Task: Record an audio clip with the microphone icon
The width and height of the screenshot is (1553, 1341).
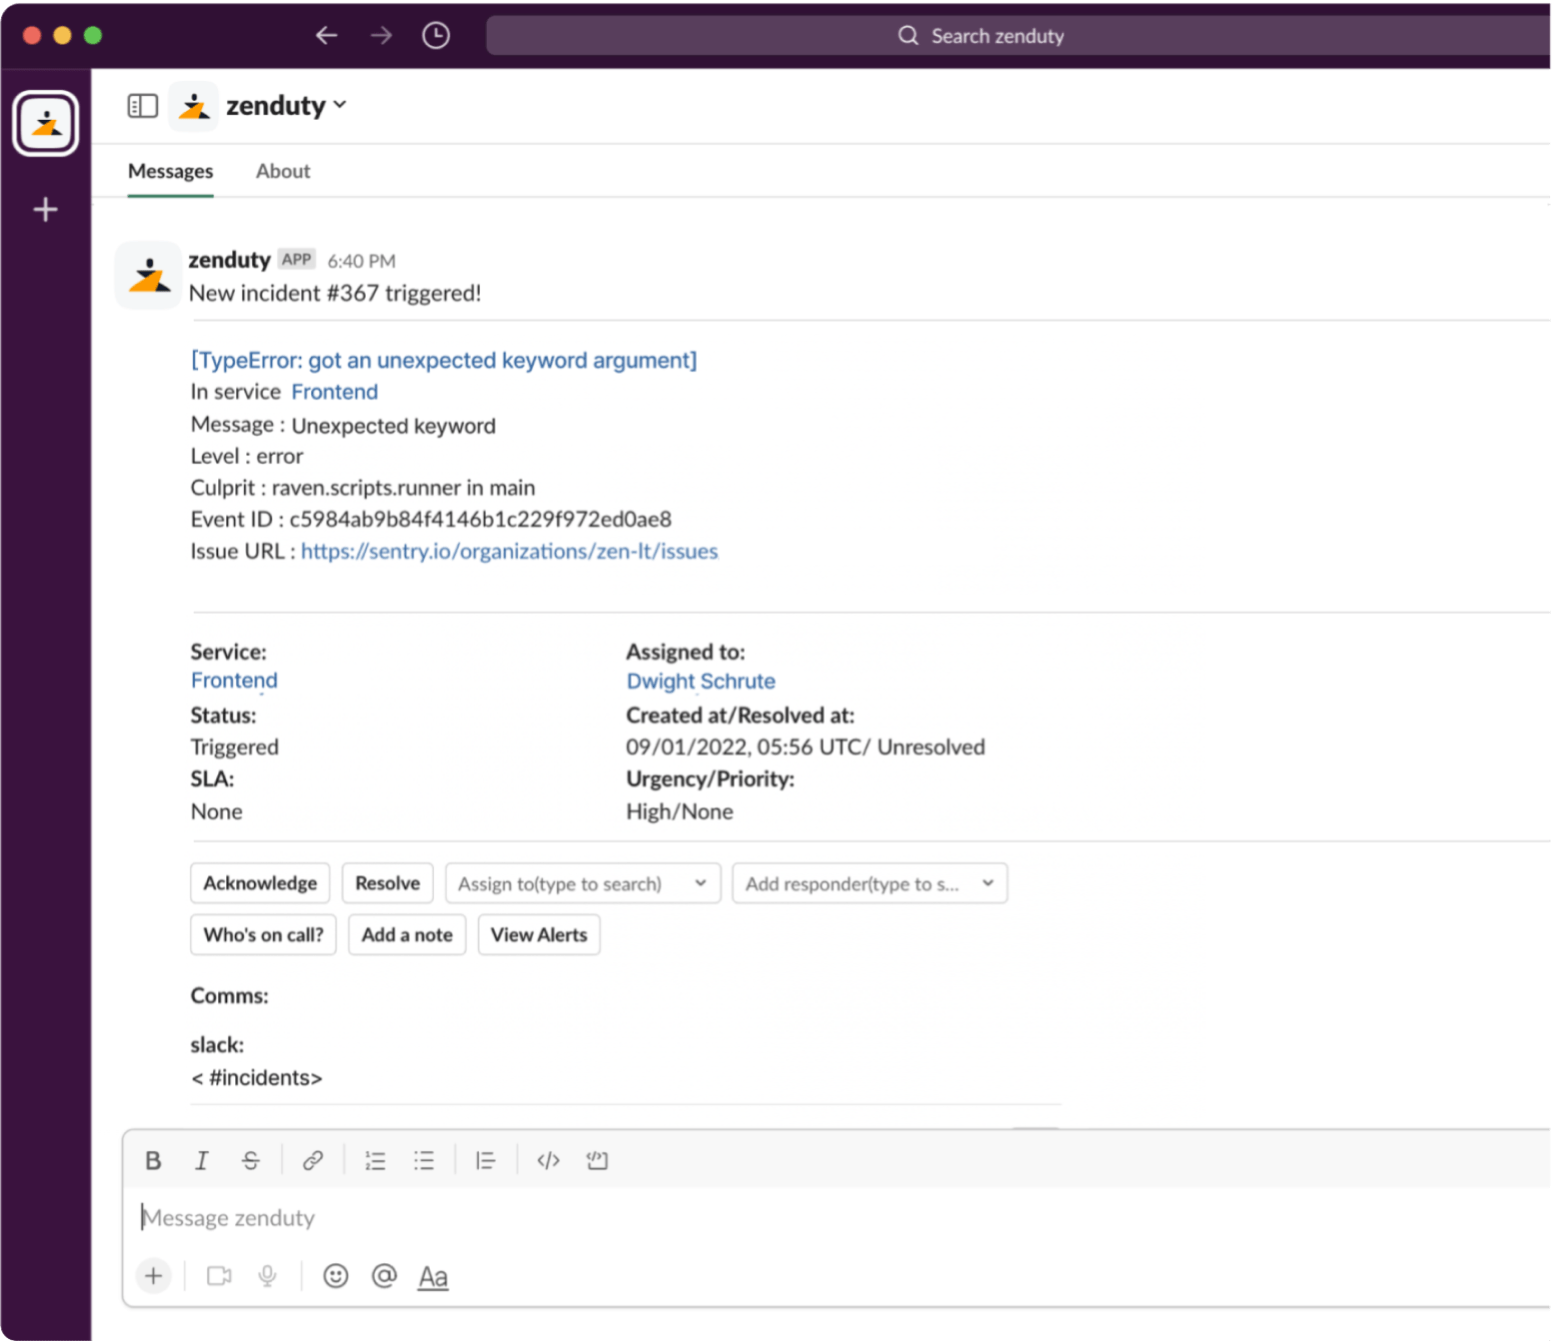Action: click(267, 1276)
